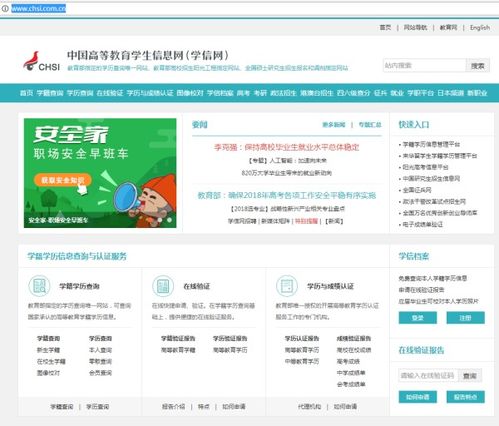Select the www.chsi.com.cn address bar URL

[39, 8]
